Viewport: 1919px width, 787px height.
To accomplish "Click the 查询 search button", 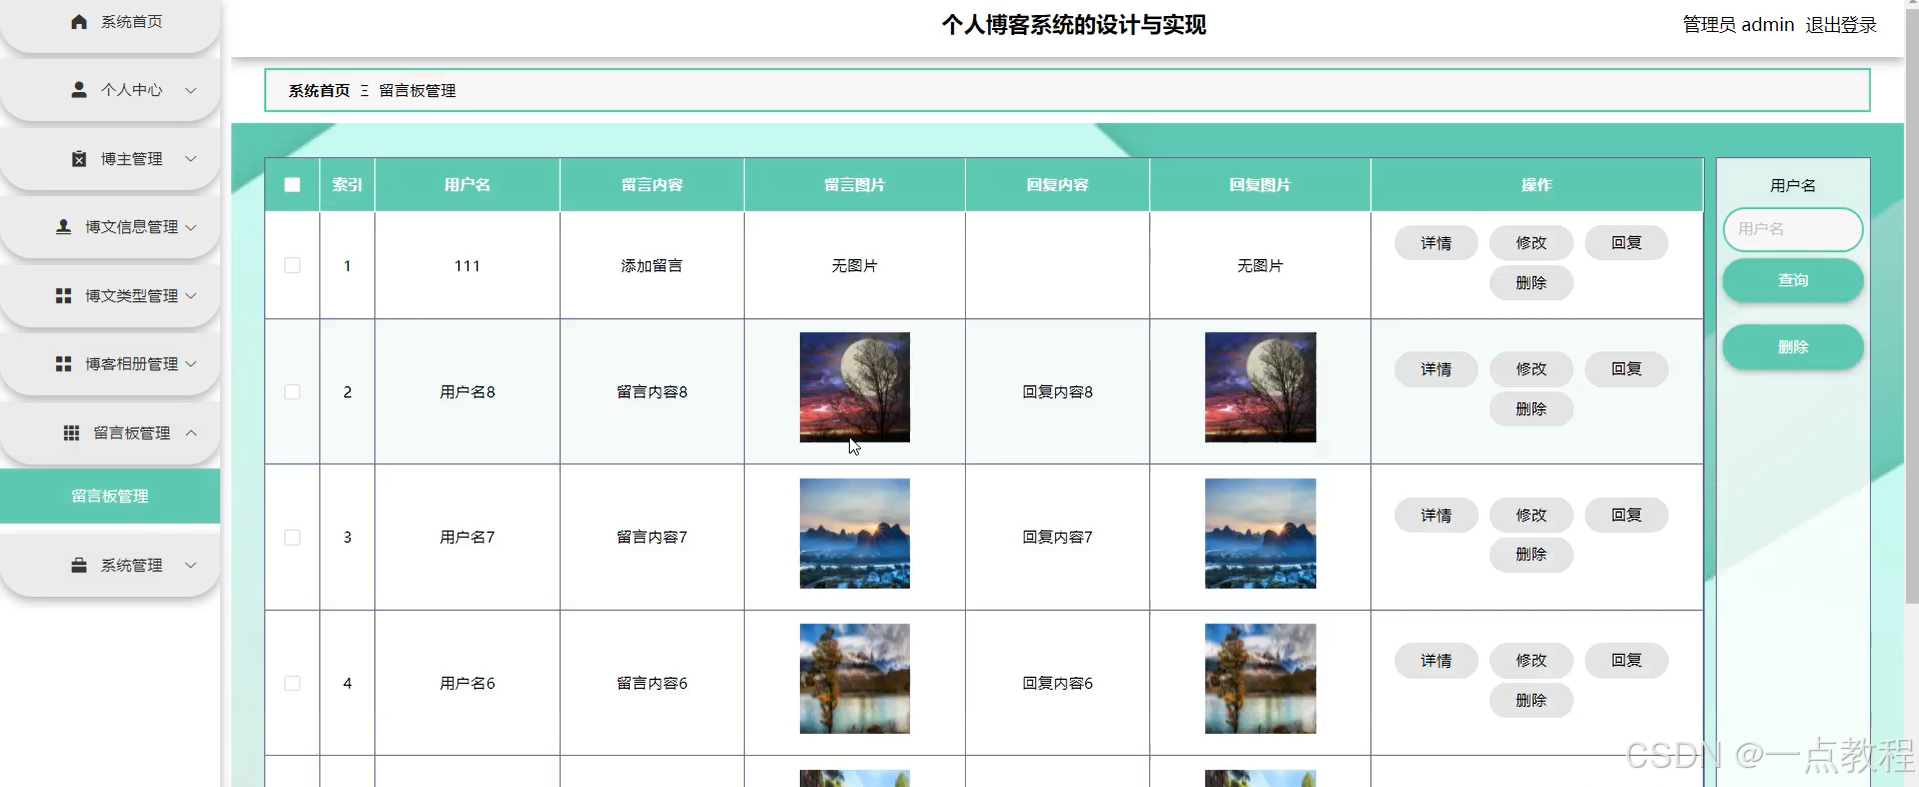I will tap(1793, 280).
